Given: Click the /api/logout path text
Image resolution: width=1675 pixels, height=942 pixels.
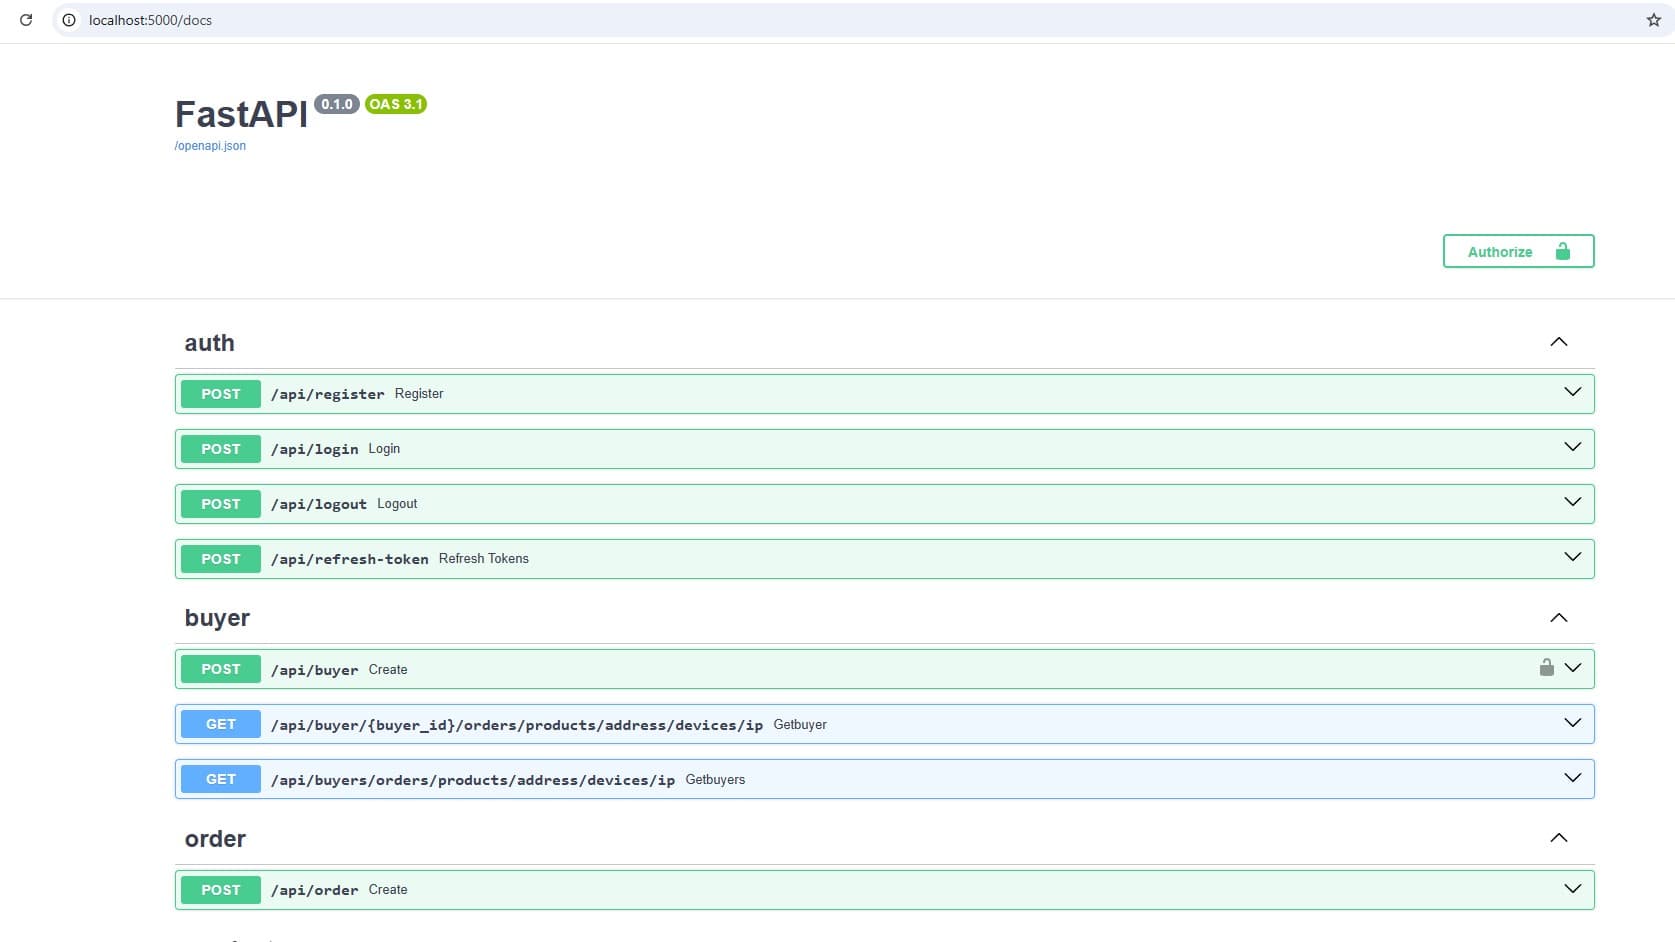Looking at the screenshot, I should click(x=319, y=504).
